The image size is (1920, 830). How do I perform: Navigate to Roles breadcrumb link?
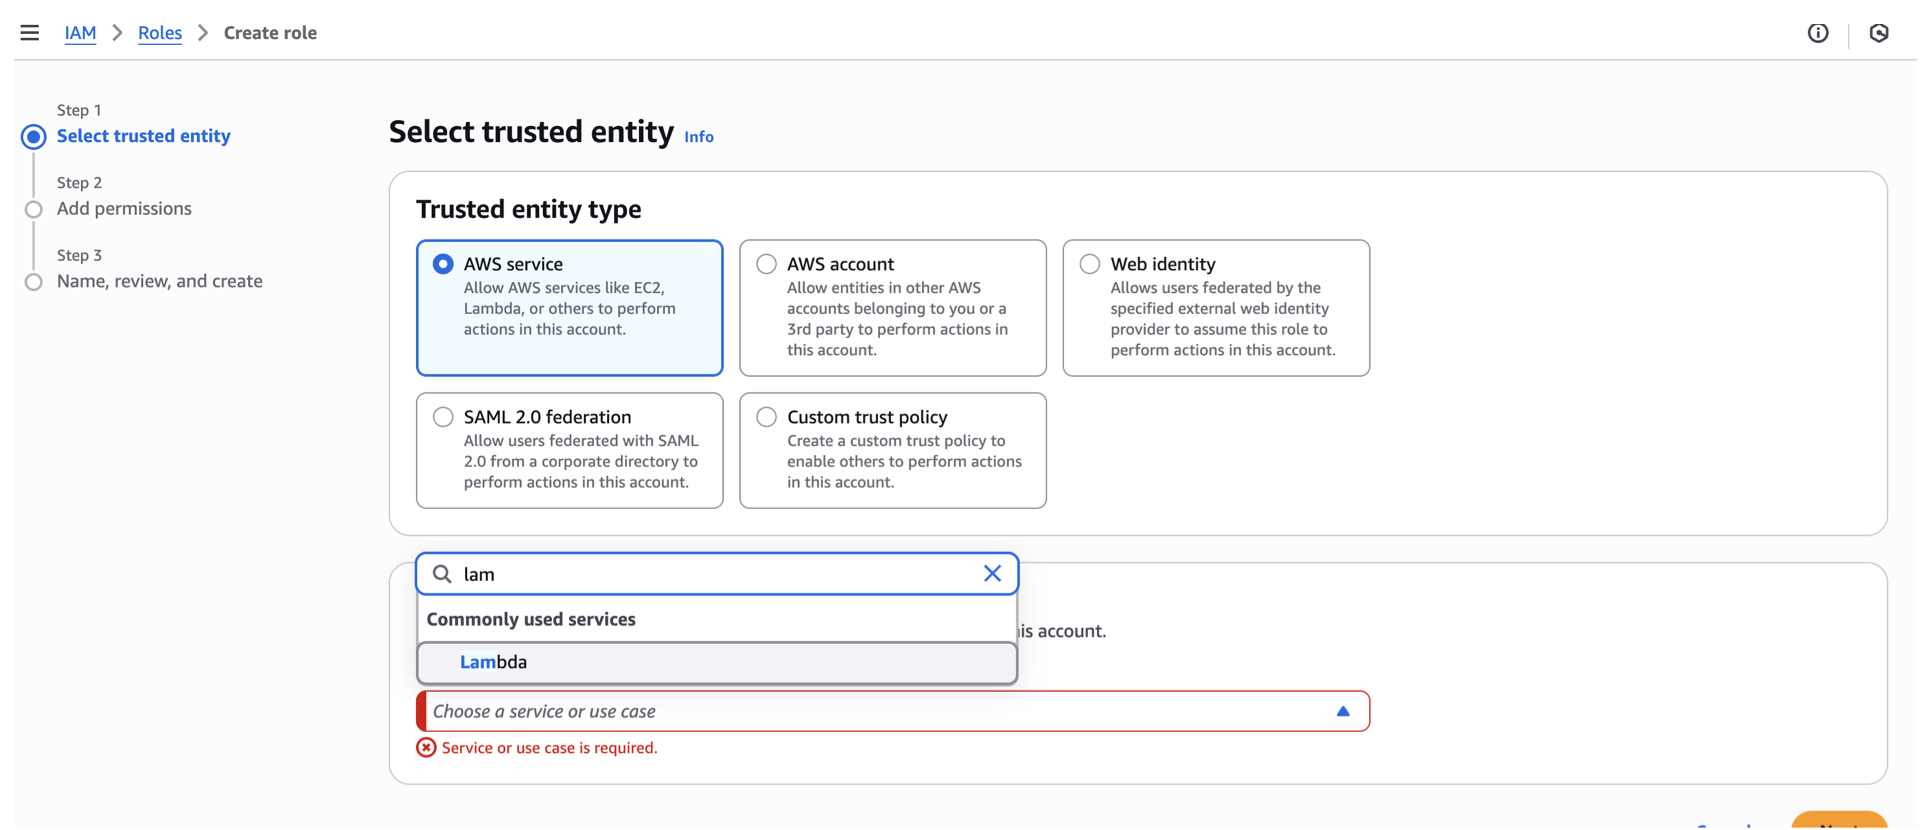click(x=160, y=33)
